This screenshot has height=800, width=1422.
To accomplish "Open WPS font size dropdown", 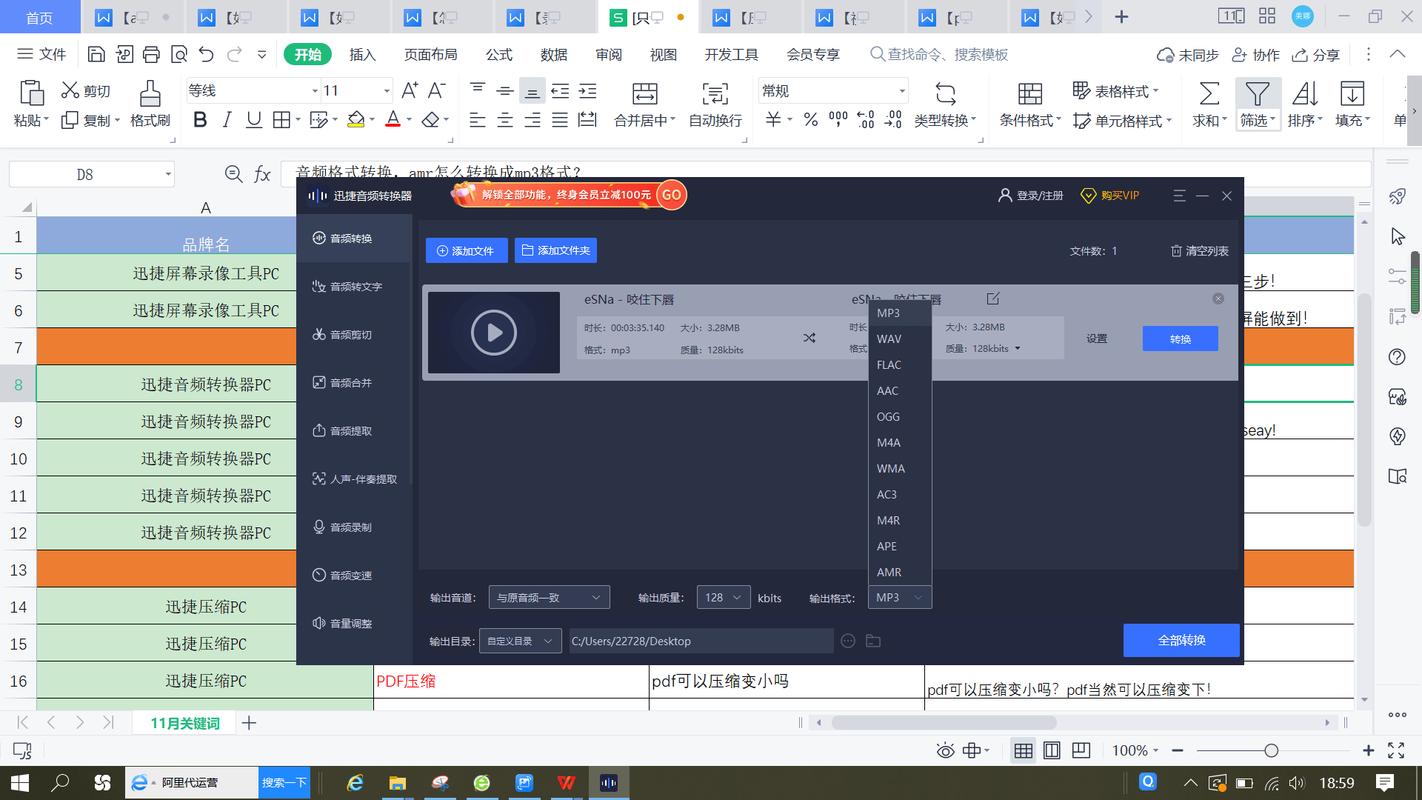I will [x=387, y=91].
